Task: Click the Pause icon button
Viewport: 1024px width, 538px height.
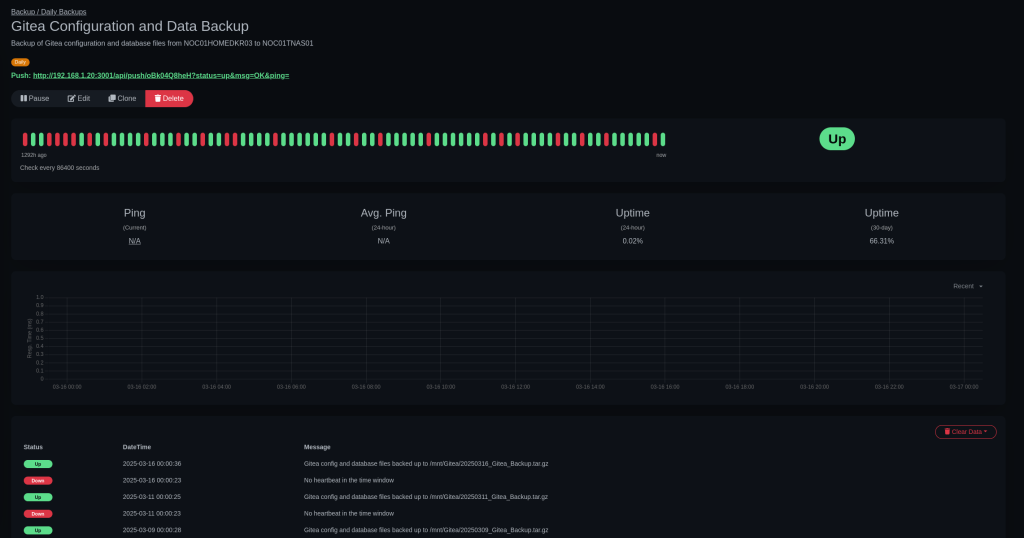Action: [24, 98]
